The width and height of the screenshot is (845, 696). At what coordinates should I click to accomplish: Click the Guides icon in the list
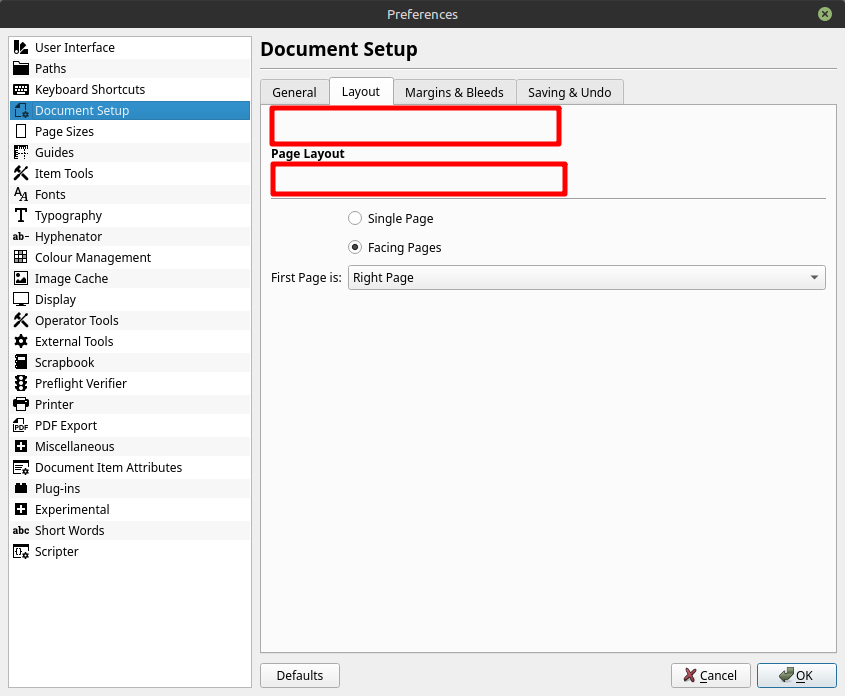[21, 152]
